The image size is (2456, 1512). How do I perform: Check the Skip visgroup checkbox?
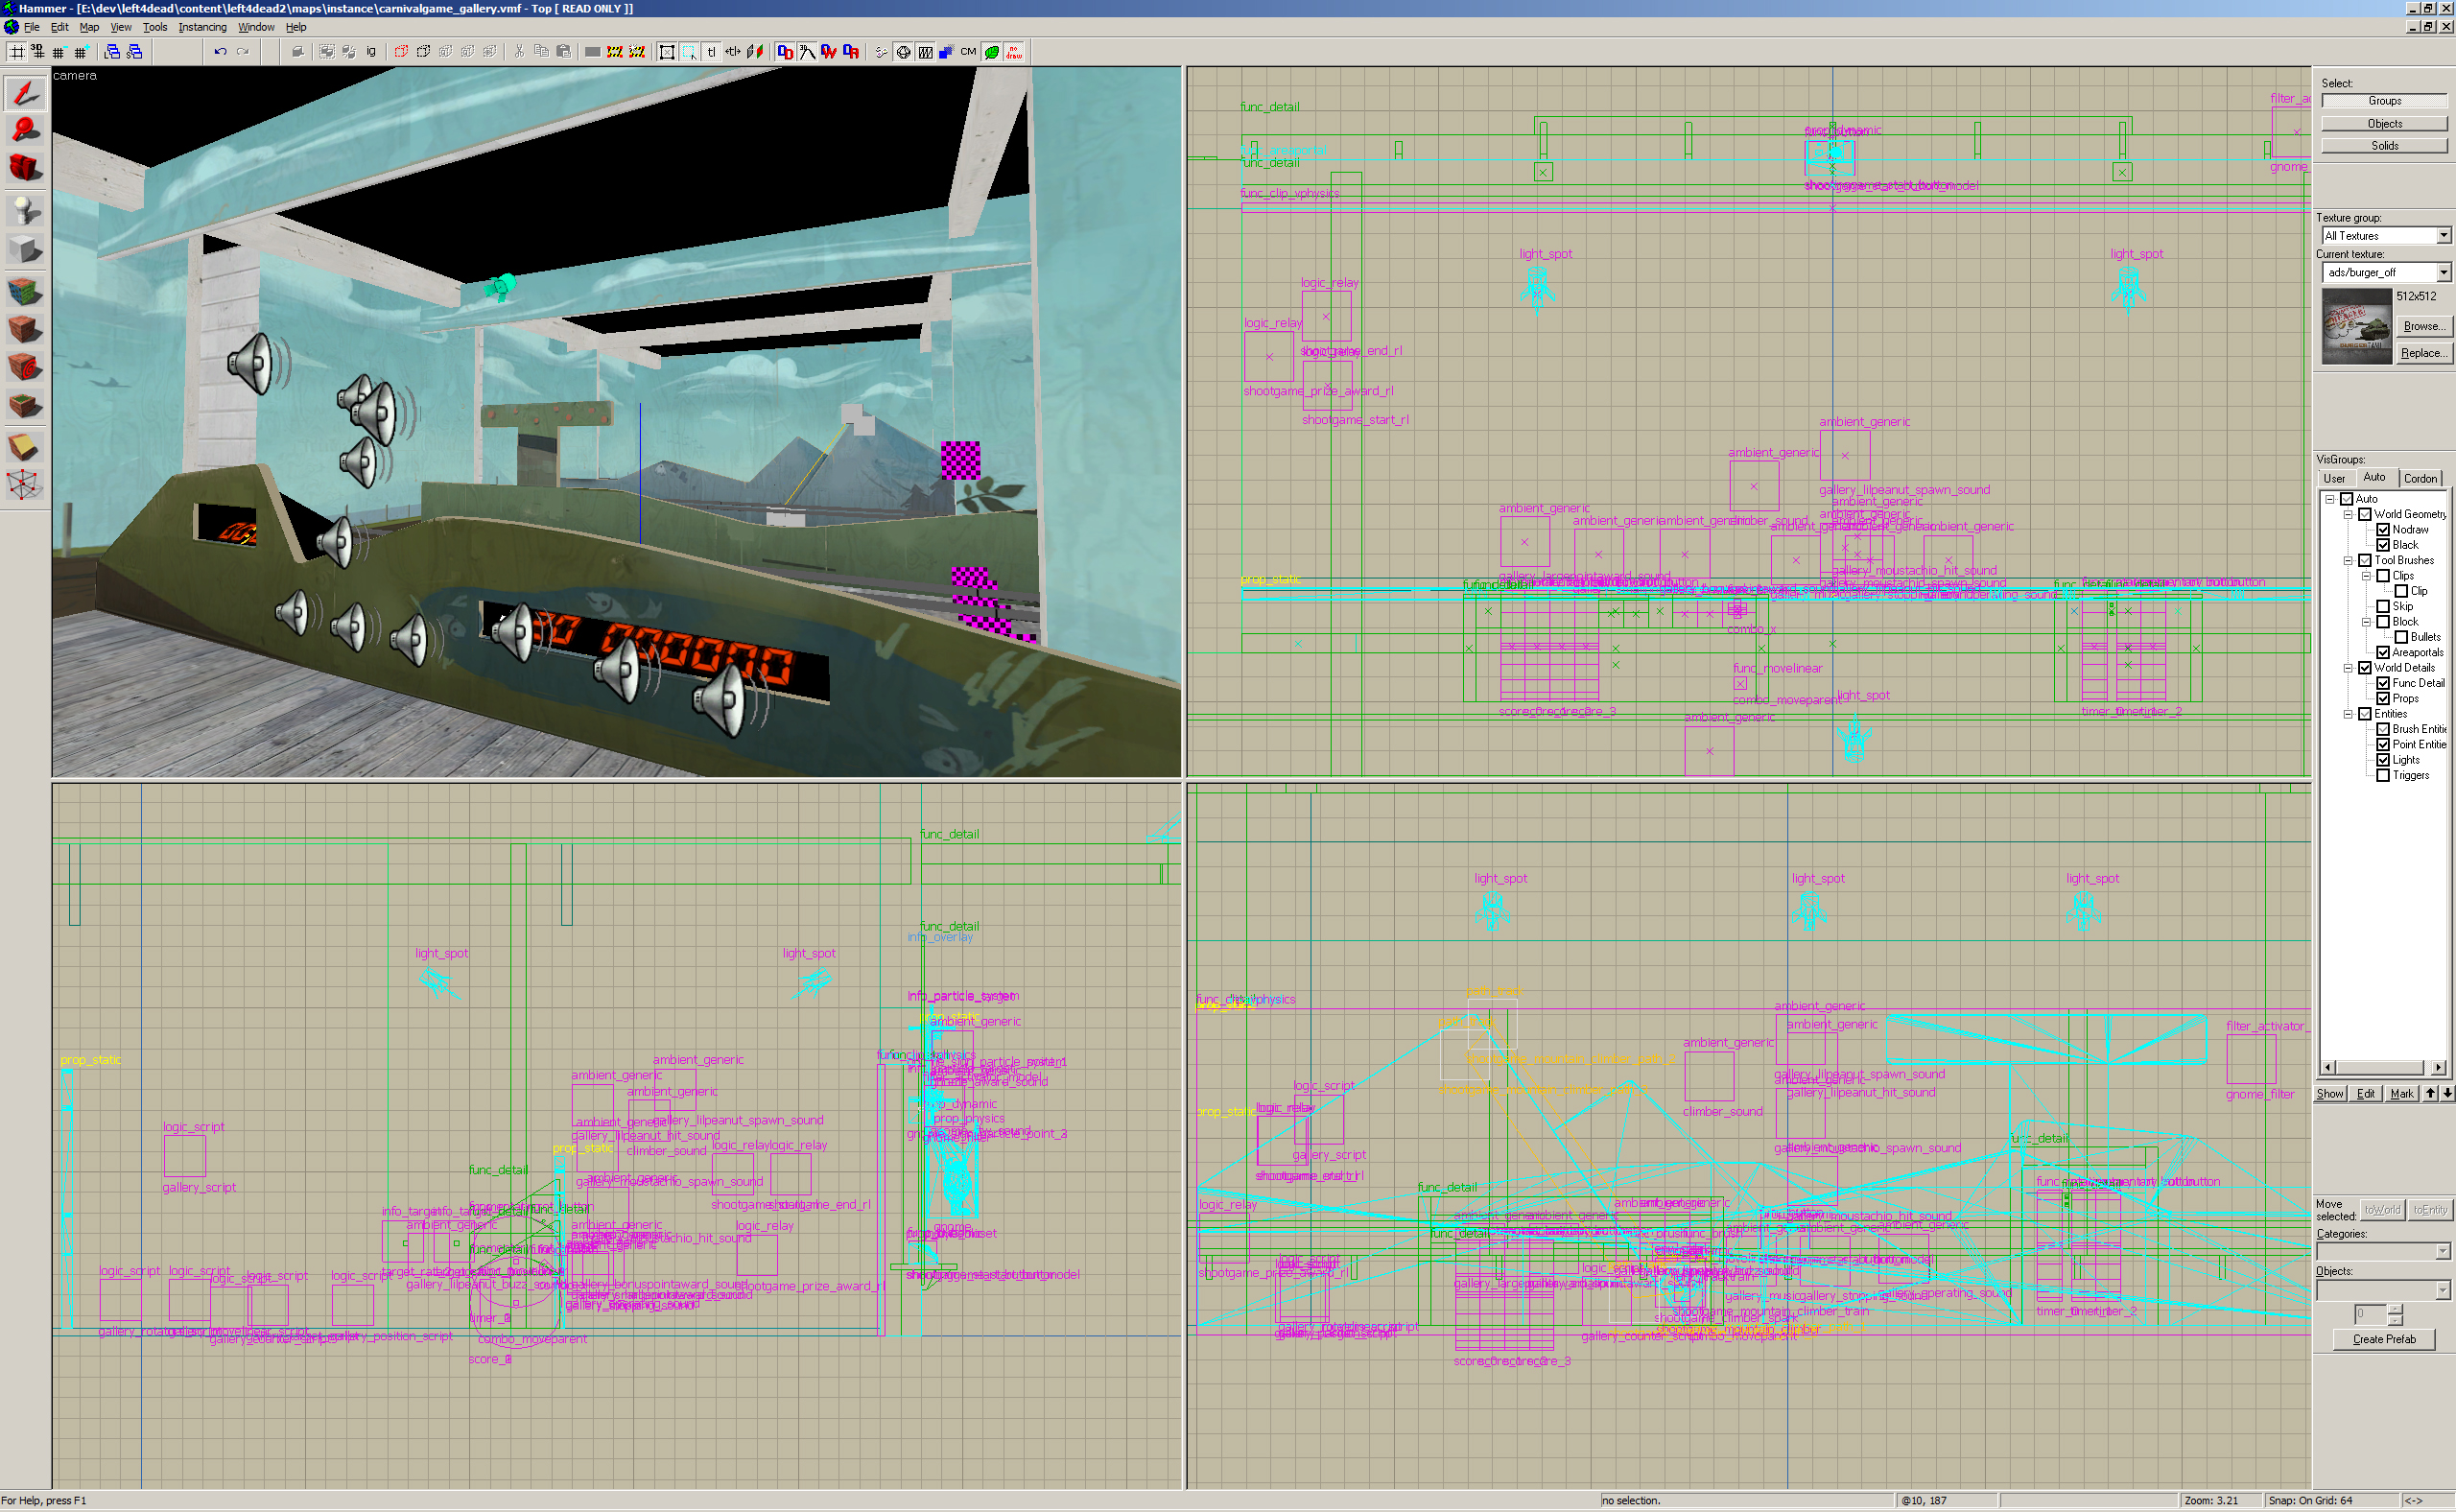point(2383,606)
